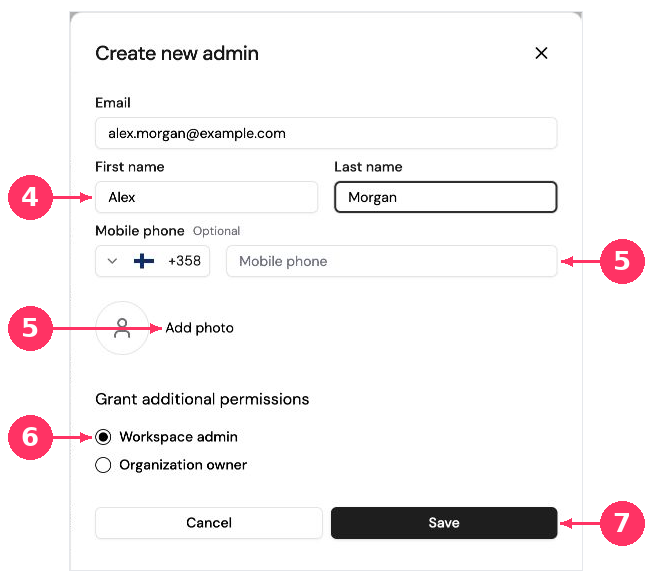Click the person avatar placeholder icon
Viewport: 652px width, 582px height.
122,328
